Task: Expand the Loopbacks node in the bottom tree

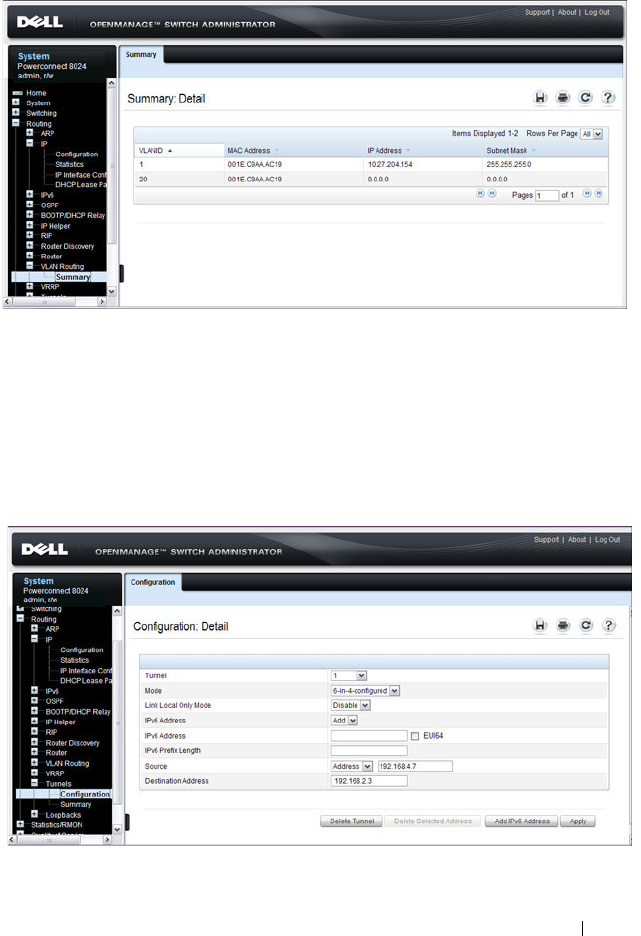Action: 35,814
